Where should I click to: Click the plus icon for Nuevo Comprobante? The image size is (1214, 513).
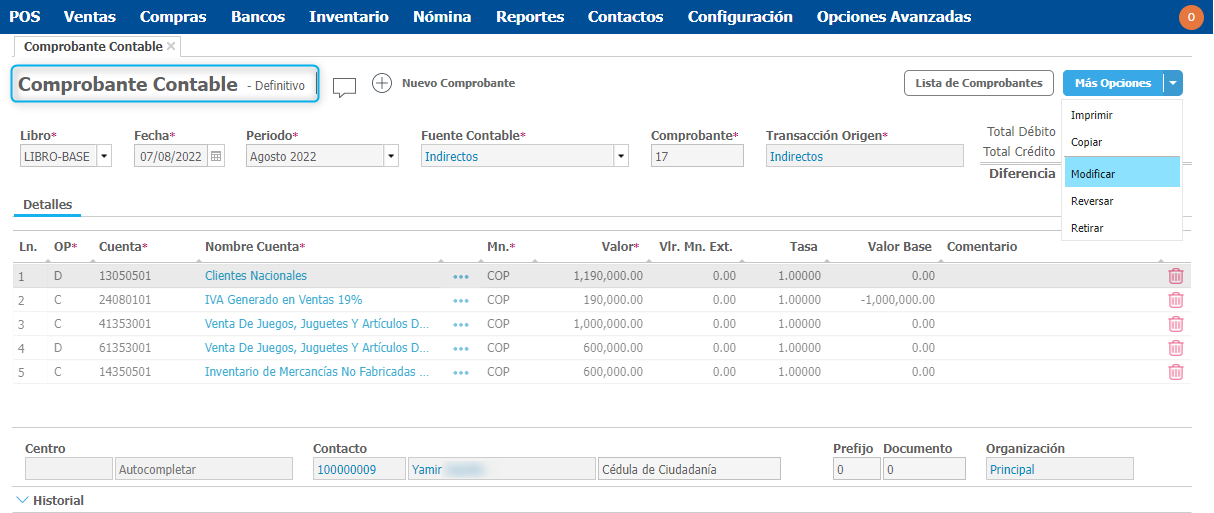[381, 83]
